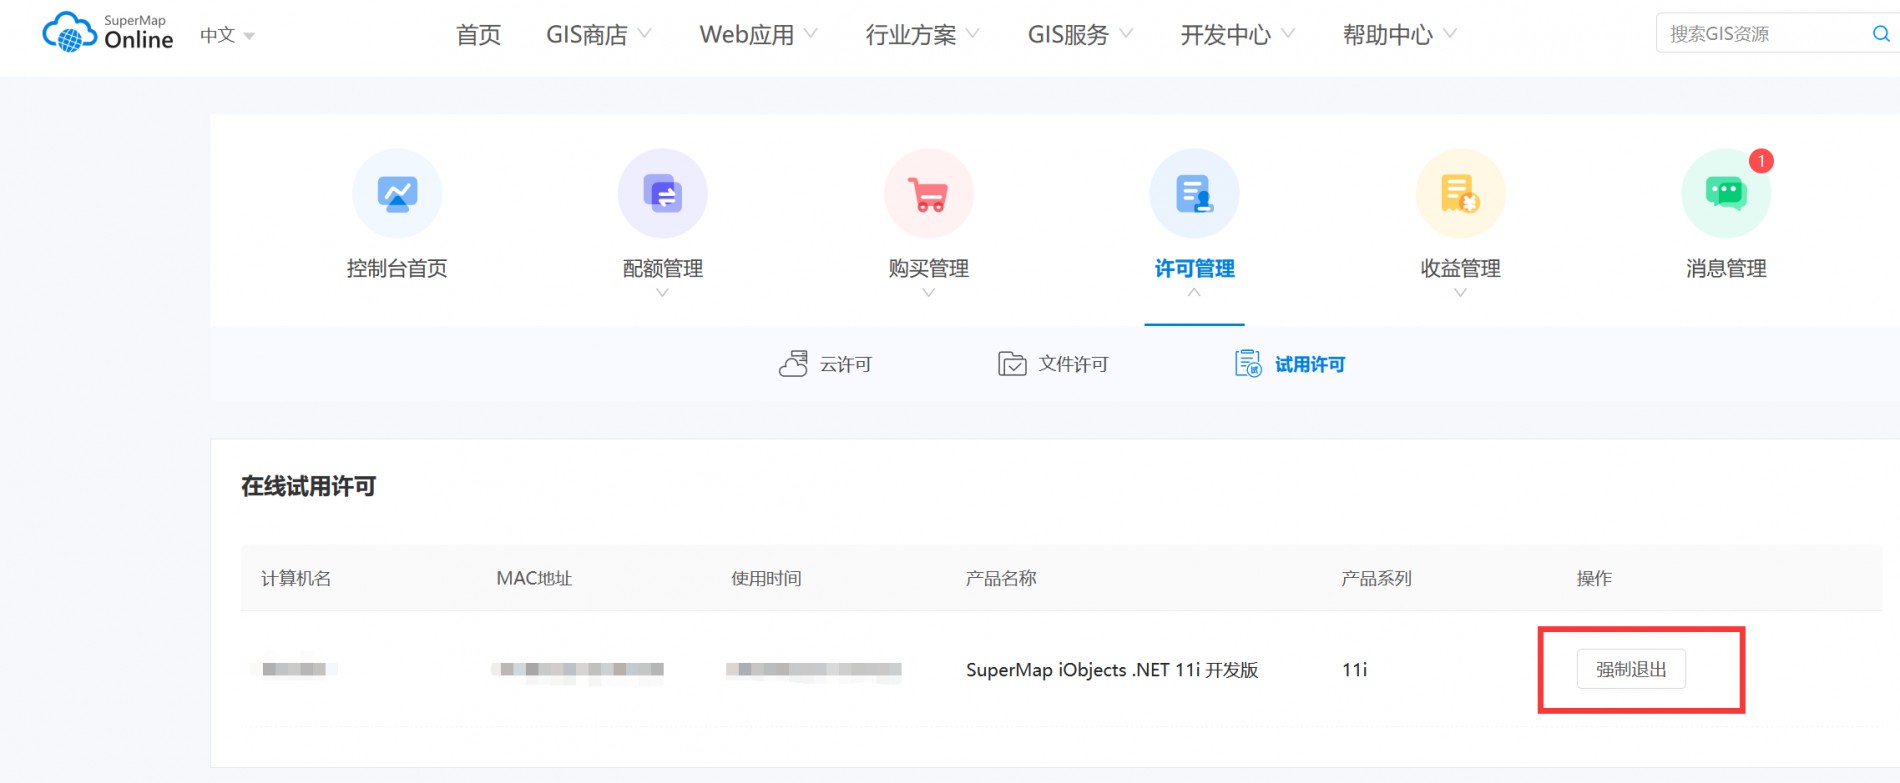Switch to the 试用许可 tab label
1900x783 pixels.
point(1310,365)
